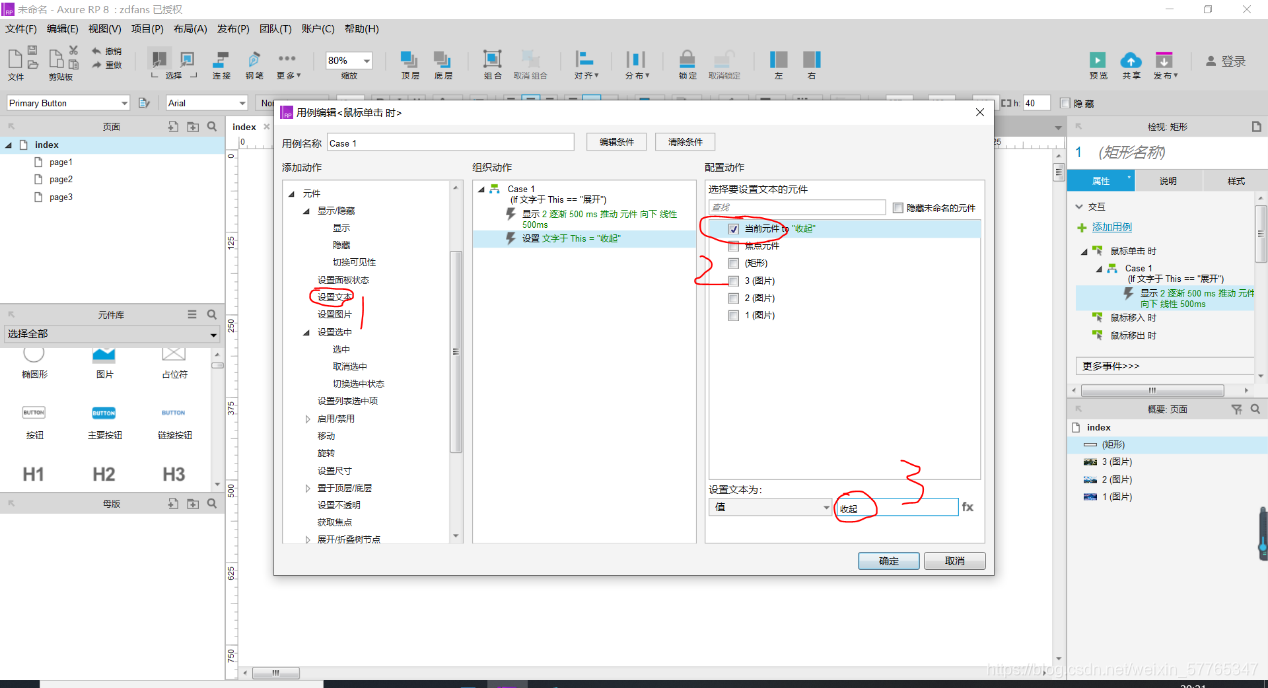This screenshot has height=688, width=1268.
Task: Click the filter icon in 概要 panel
Action: 1236,409
